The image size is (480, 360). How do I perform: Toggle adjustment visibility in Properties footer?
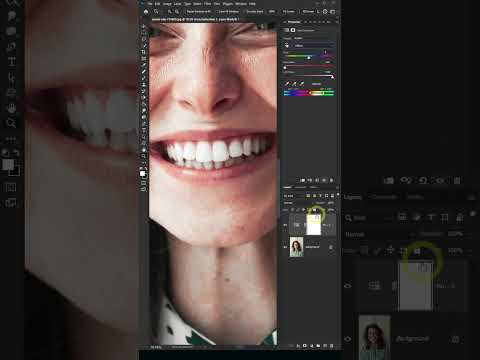(x=324, y=180)
